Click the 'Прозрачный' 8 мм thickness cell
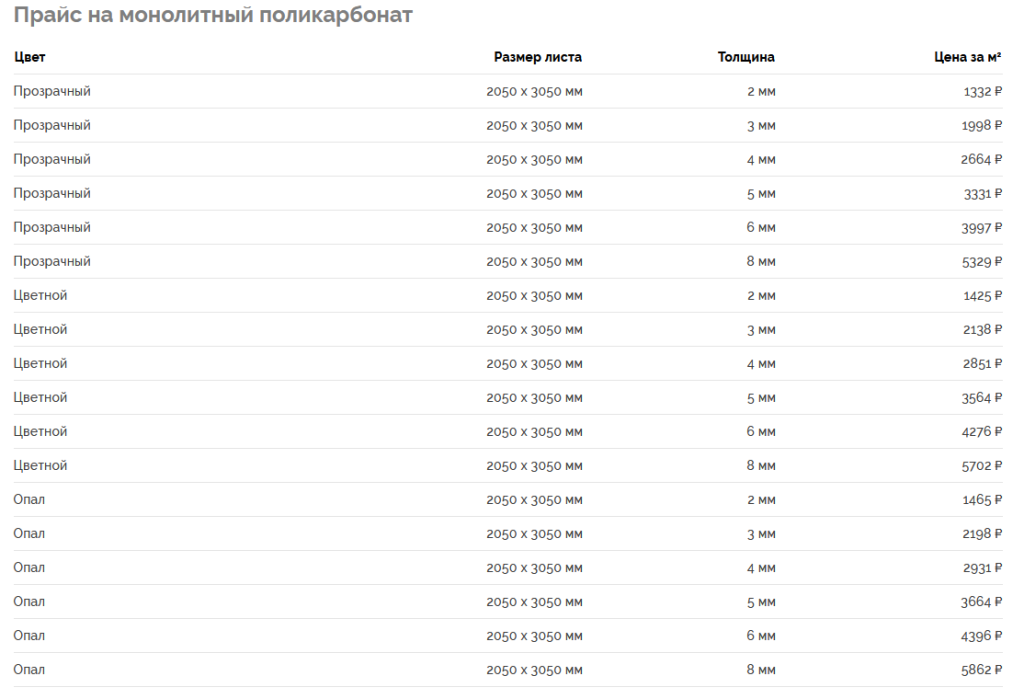Image resolution: width=1024 pixels, height=699 pixels. (x=760, y=262)
